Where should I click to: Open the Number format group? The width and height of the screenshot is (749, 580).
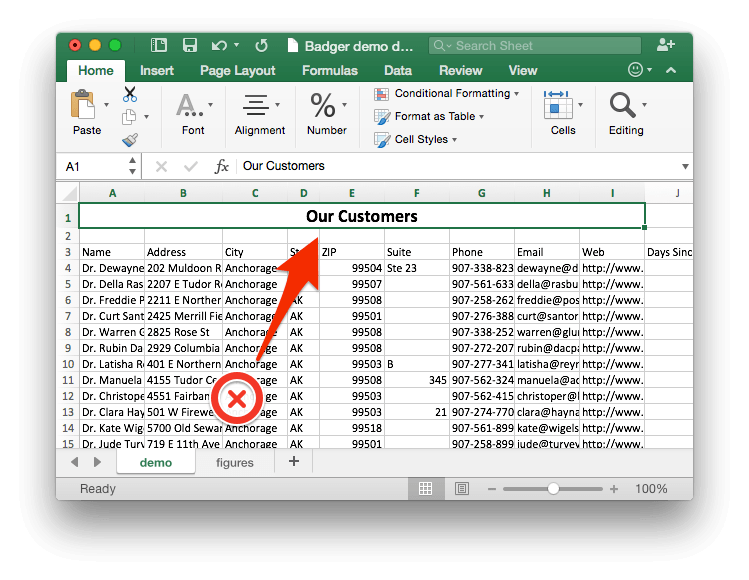pyautogui.click(x=327, y=115)
